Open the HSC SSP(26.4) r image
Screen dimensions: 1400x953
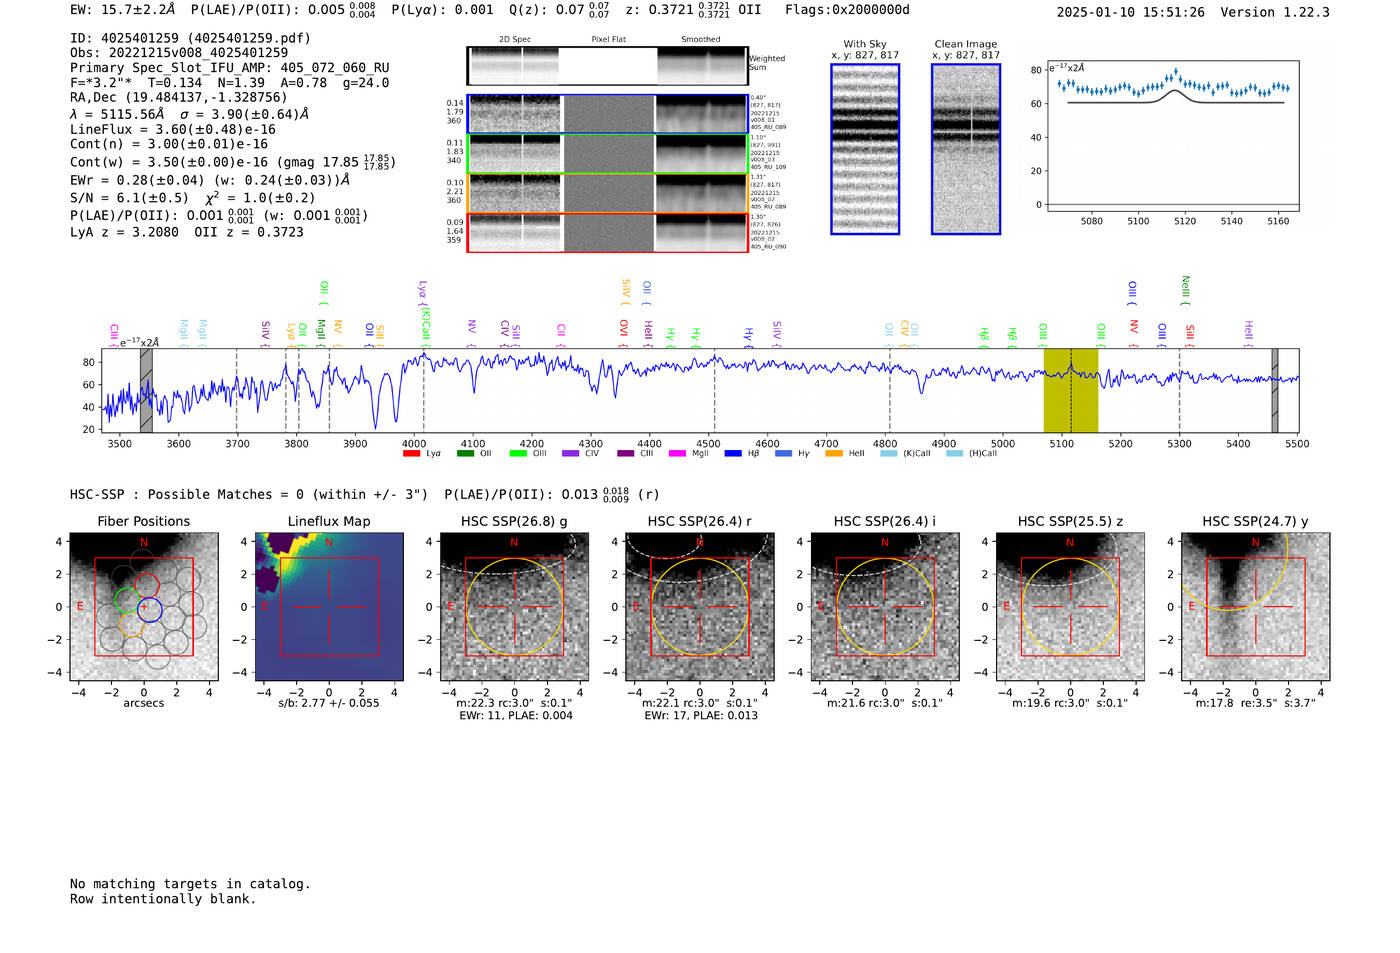click(699, 607)
